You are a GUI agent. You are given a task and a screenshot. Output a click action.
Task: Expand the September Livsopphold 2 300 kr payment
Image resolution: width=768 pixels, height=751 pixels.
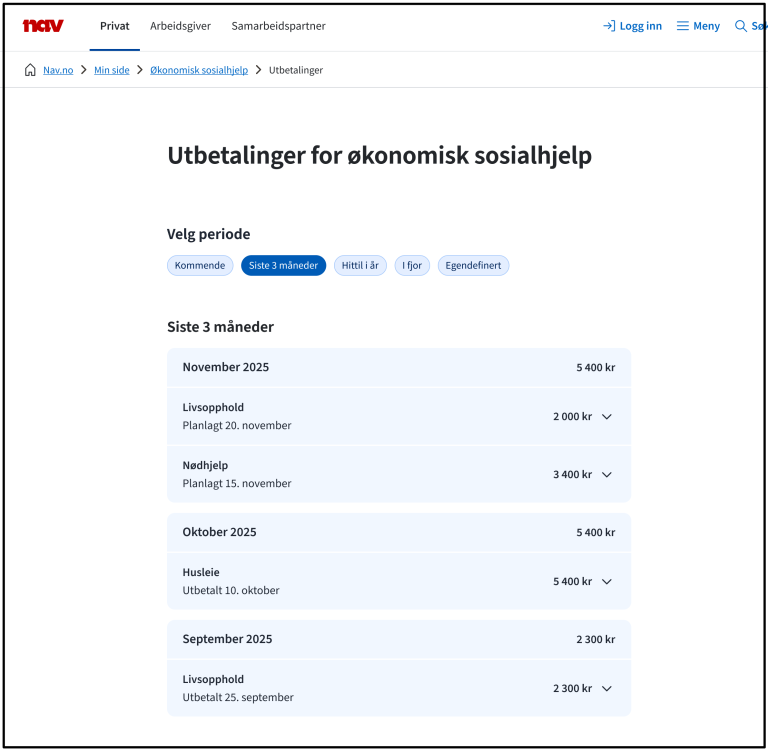click(x=606, y=689)
